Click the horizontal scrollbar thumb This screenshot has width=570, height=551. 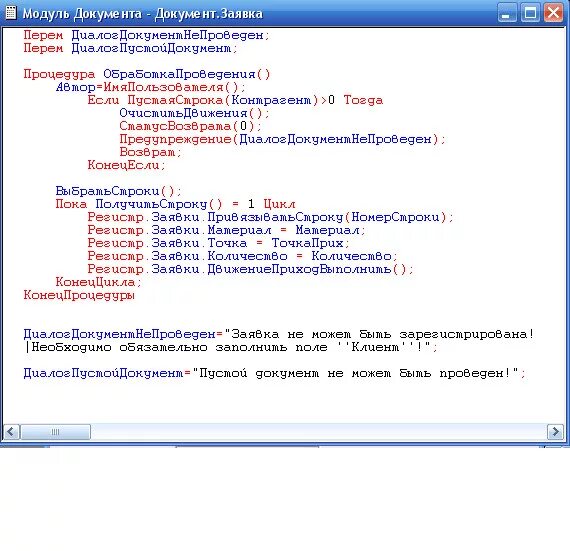(x=55, y=431)
